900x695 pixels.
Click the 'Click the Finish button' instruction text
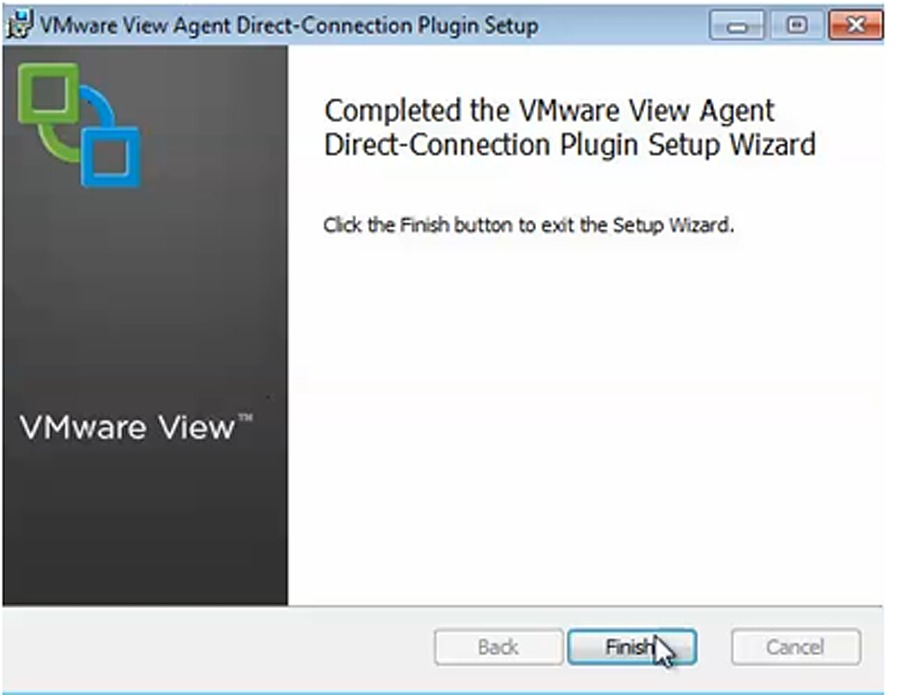528,224
